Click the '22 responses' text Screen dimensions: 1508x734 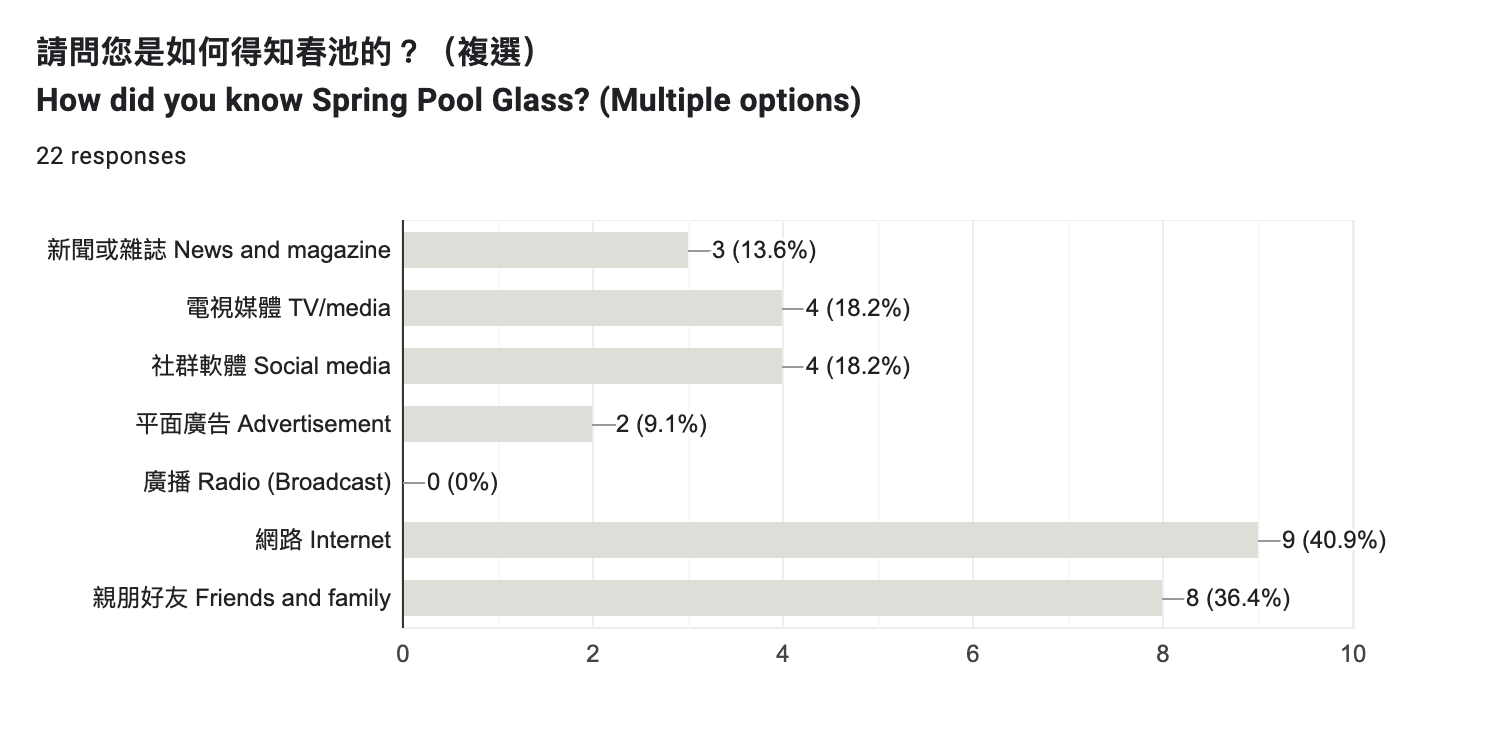coord(111,156)
